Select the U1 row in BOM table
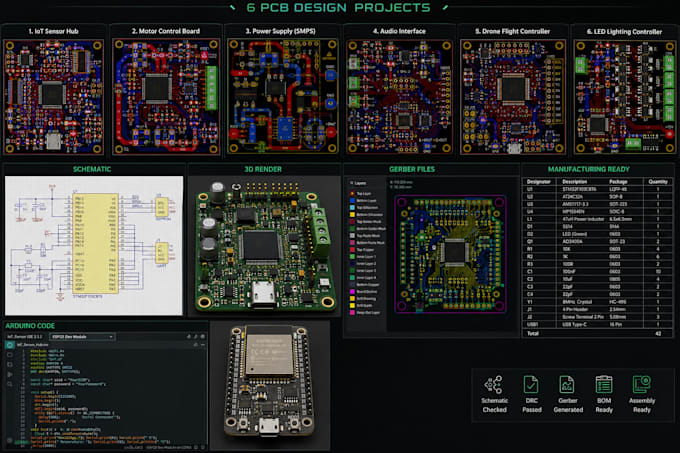Viewport: 680px width, 453px height. coord(598,189)
